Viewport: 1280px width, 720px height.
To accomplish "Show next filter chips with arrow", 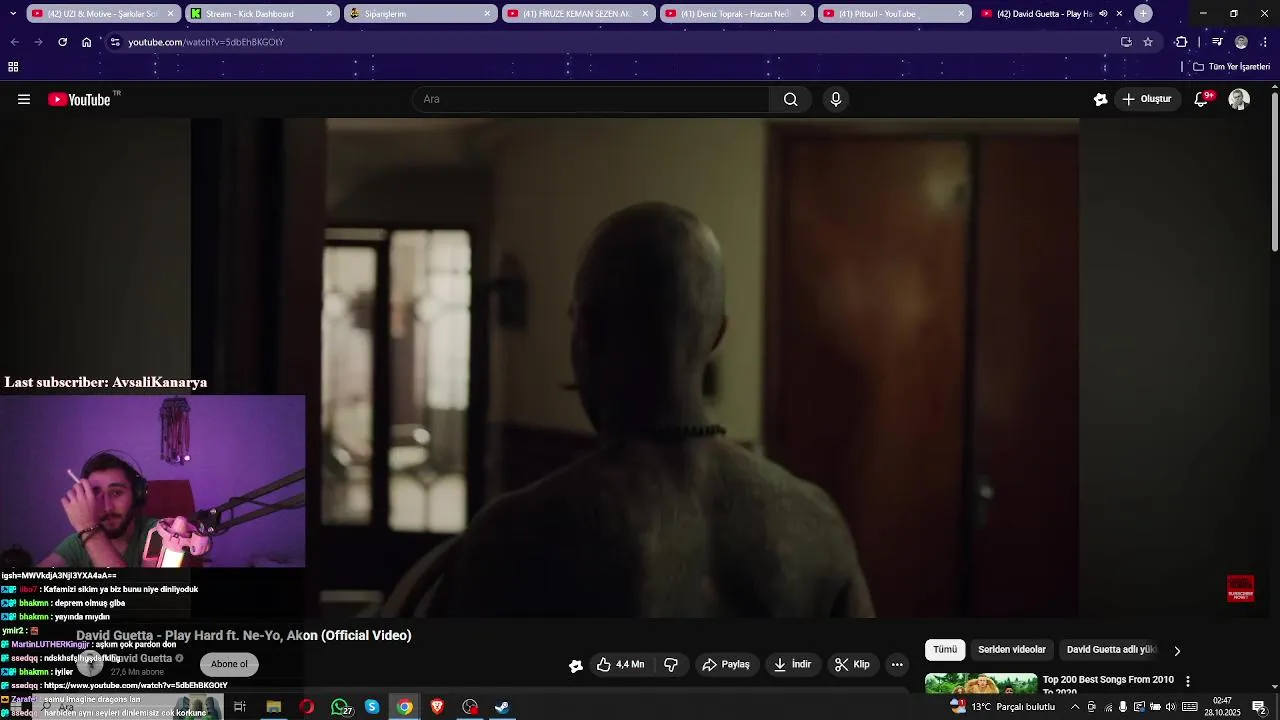I will tap(1177, 650).
